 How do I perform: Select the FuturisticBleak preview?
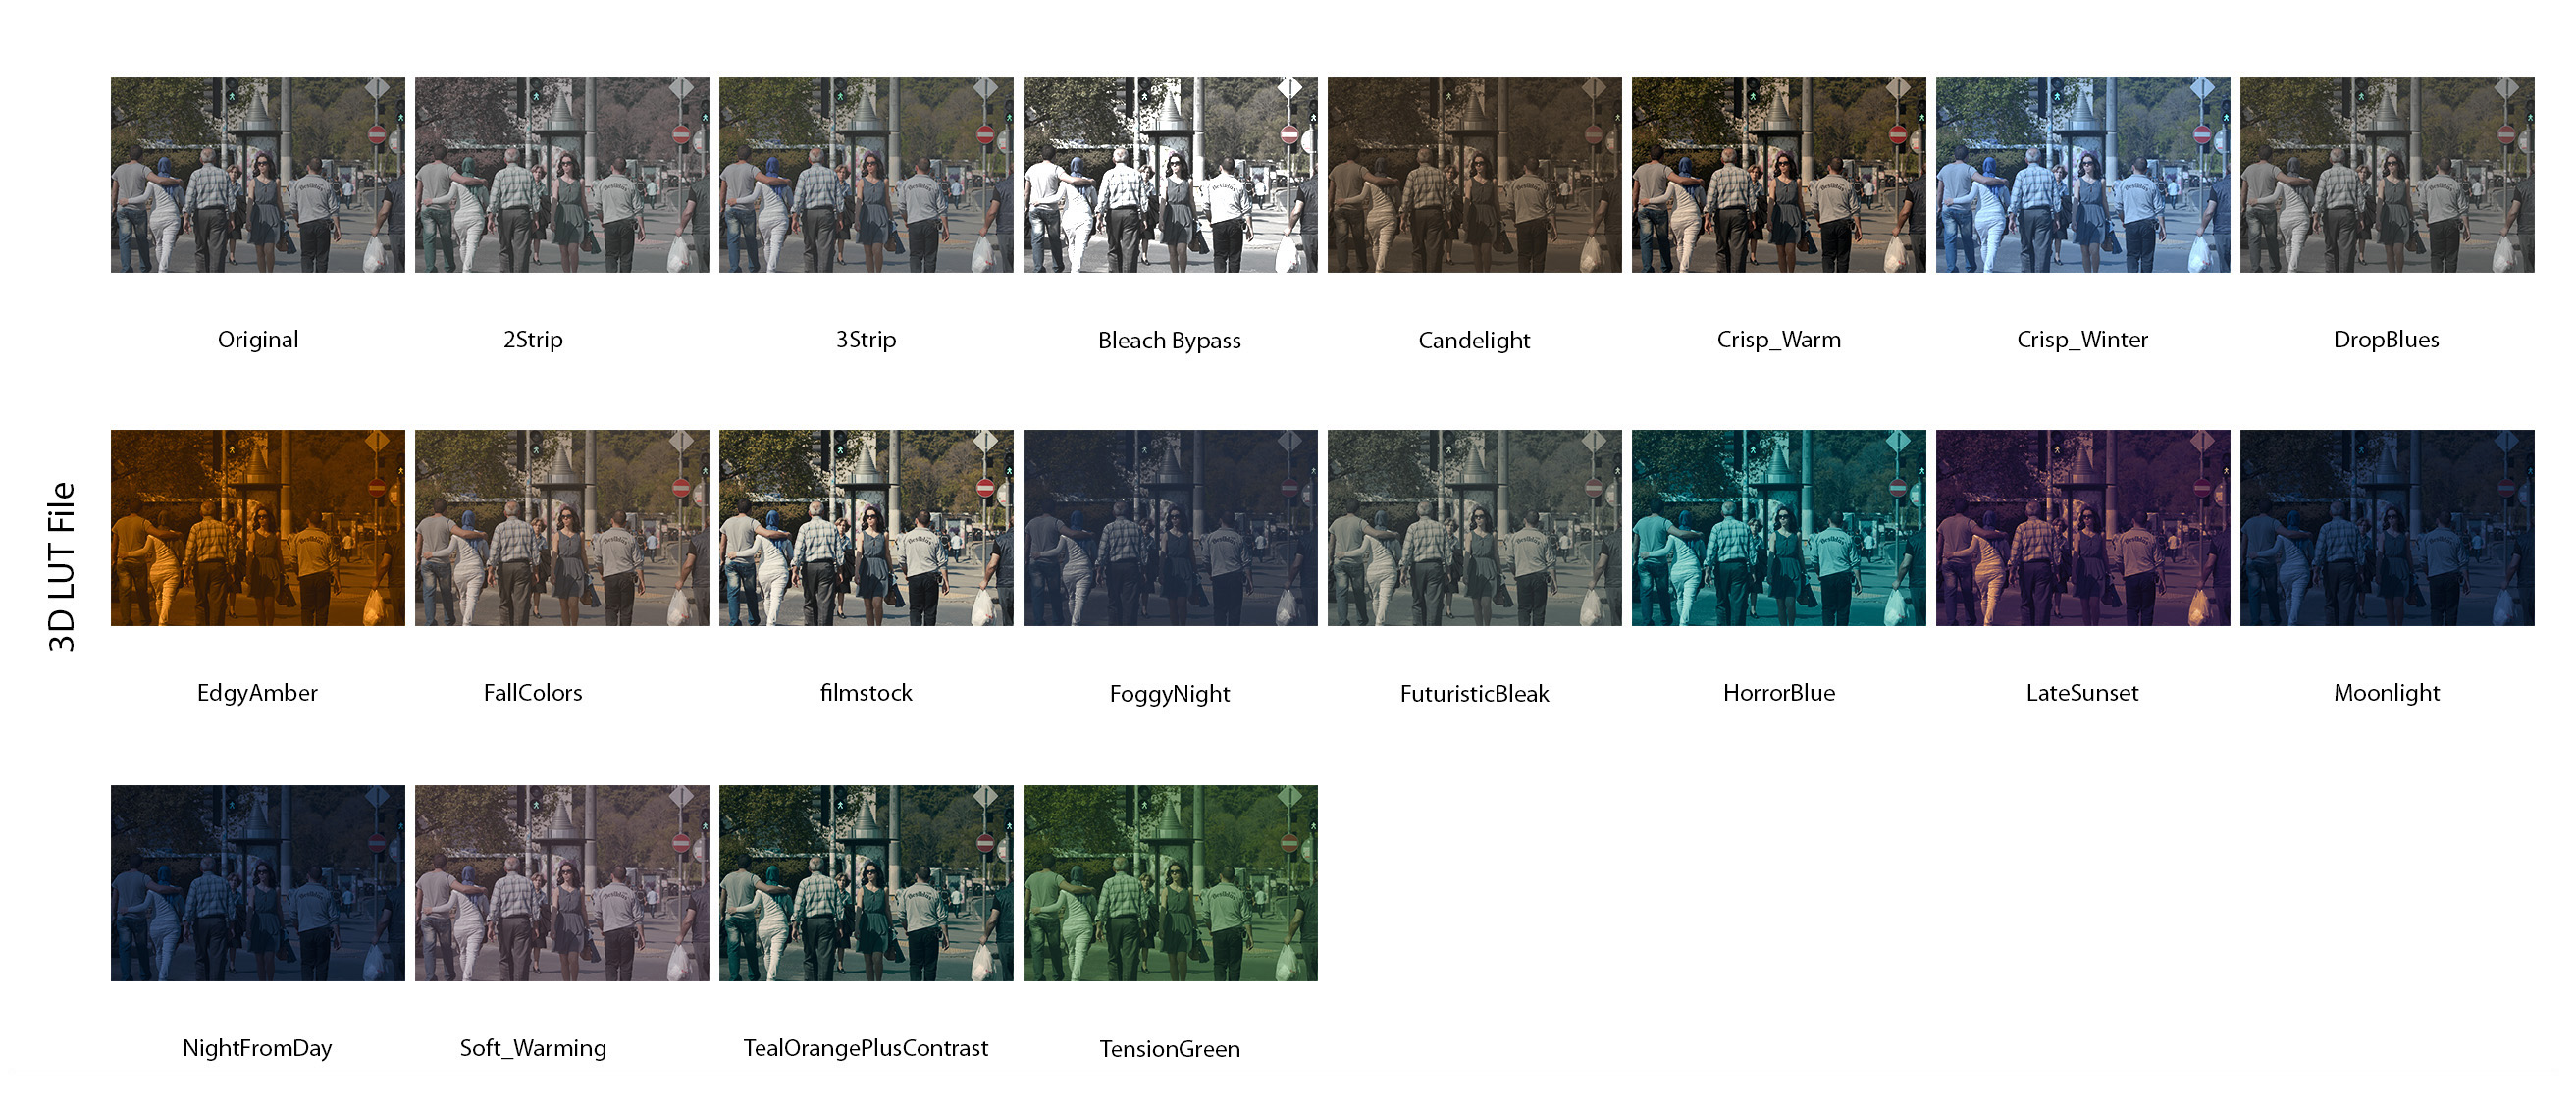click(1474, 528)
